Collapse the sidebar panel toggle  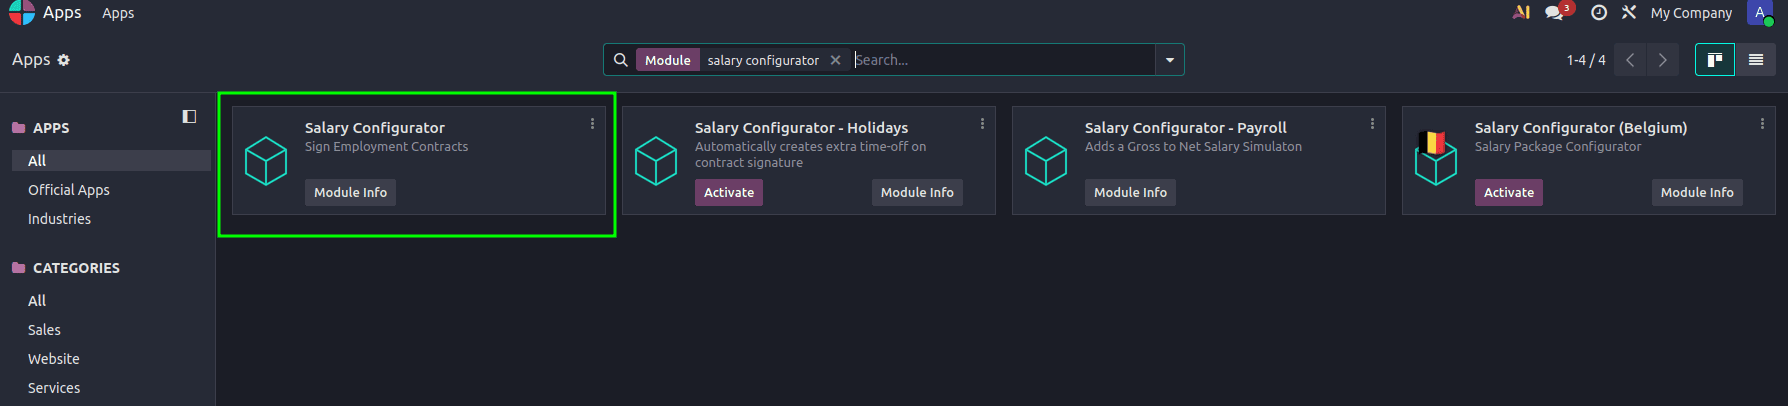coord(189,117)
